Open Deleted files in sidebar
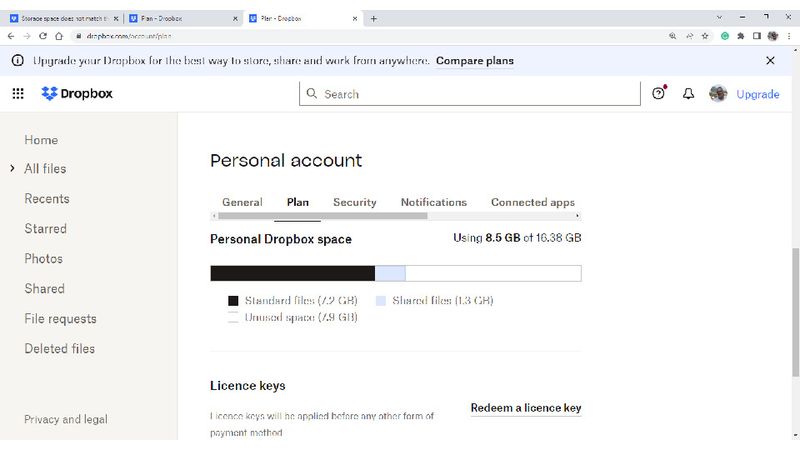This screenshot has height=450, width=800. tap(60, 348)
